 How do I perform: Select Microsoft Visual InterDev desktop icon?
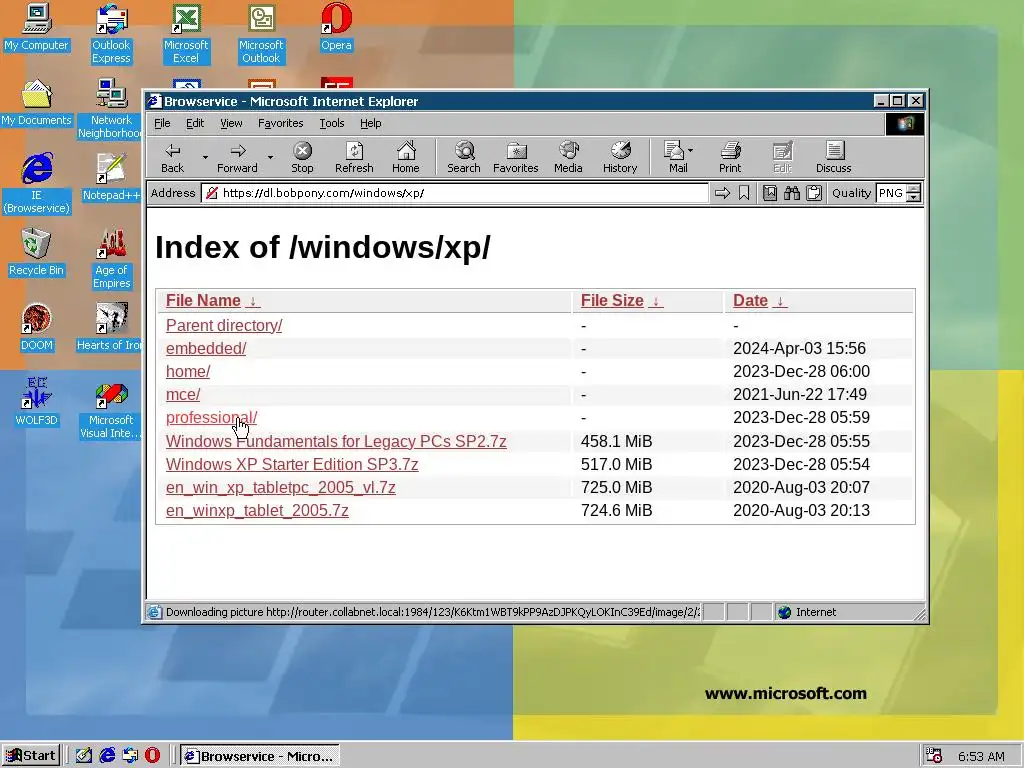pyautogui.click(x=111, y=411)
